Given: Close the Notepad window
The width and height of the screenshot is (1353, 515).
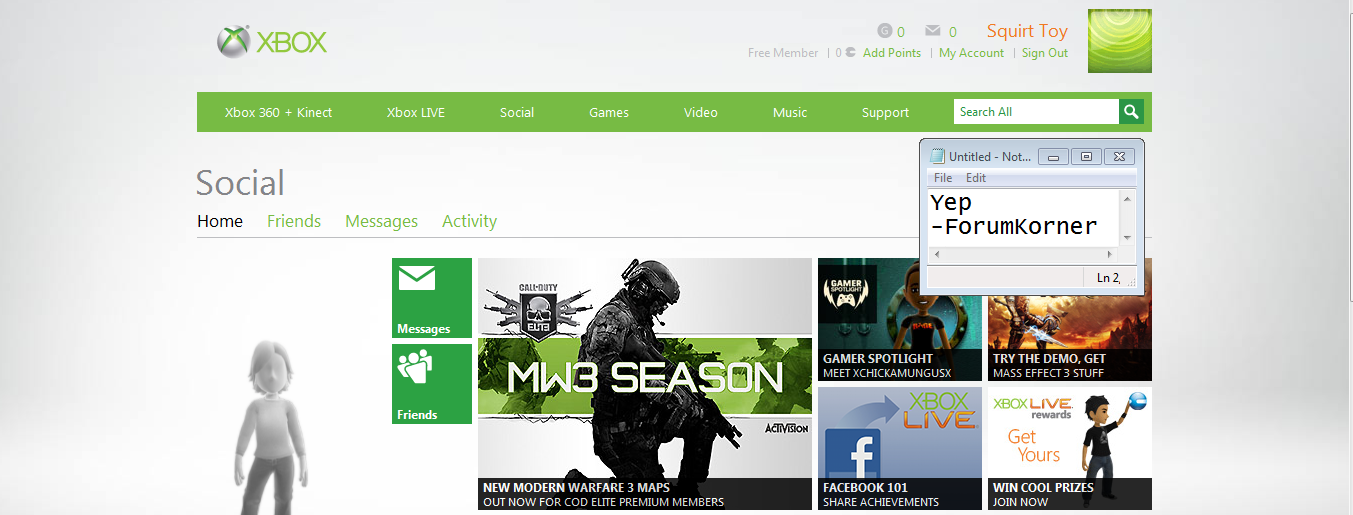Looking at the screenshot, I should click(x=1120, y=157).
